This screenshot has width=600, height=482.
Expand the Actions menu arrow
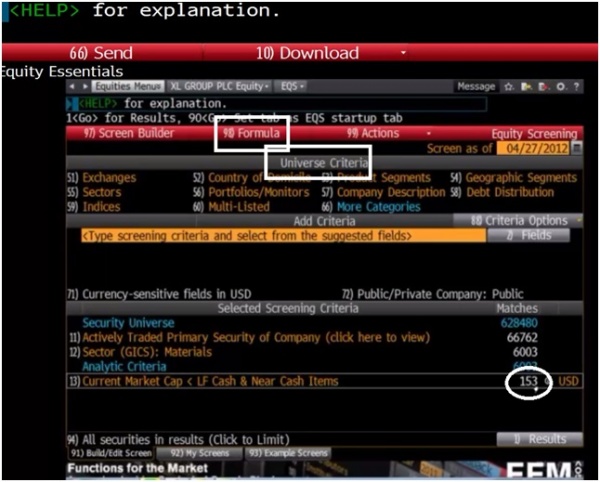click(429, 133)
